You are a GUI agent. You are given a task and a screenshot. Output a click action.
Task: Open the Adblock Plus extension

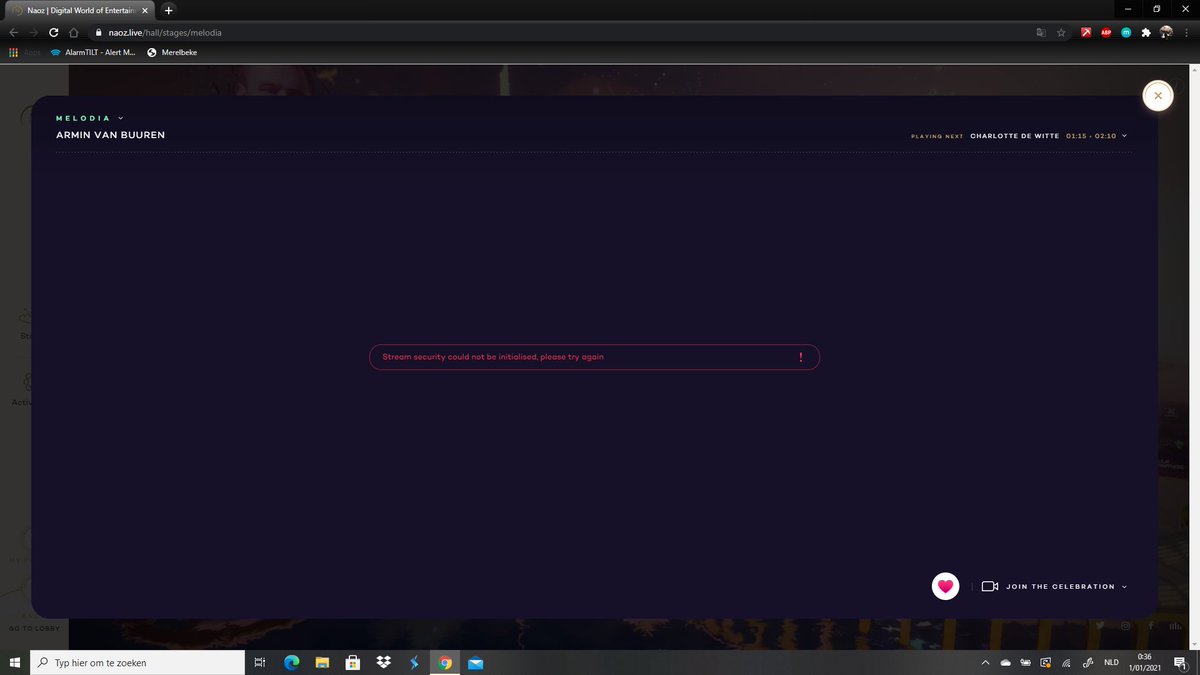coord(1106,32)
